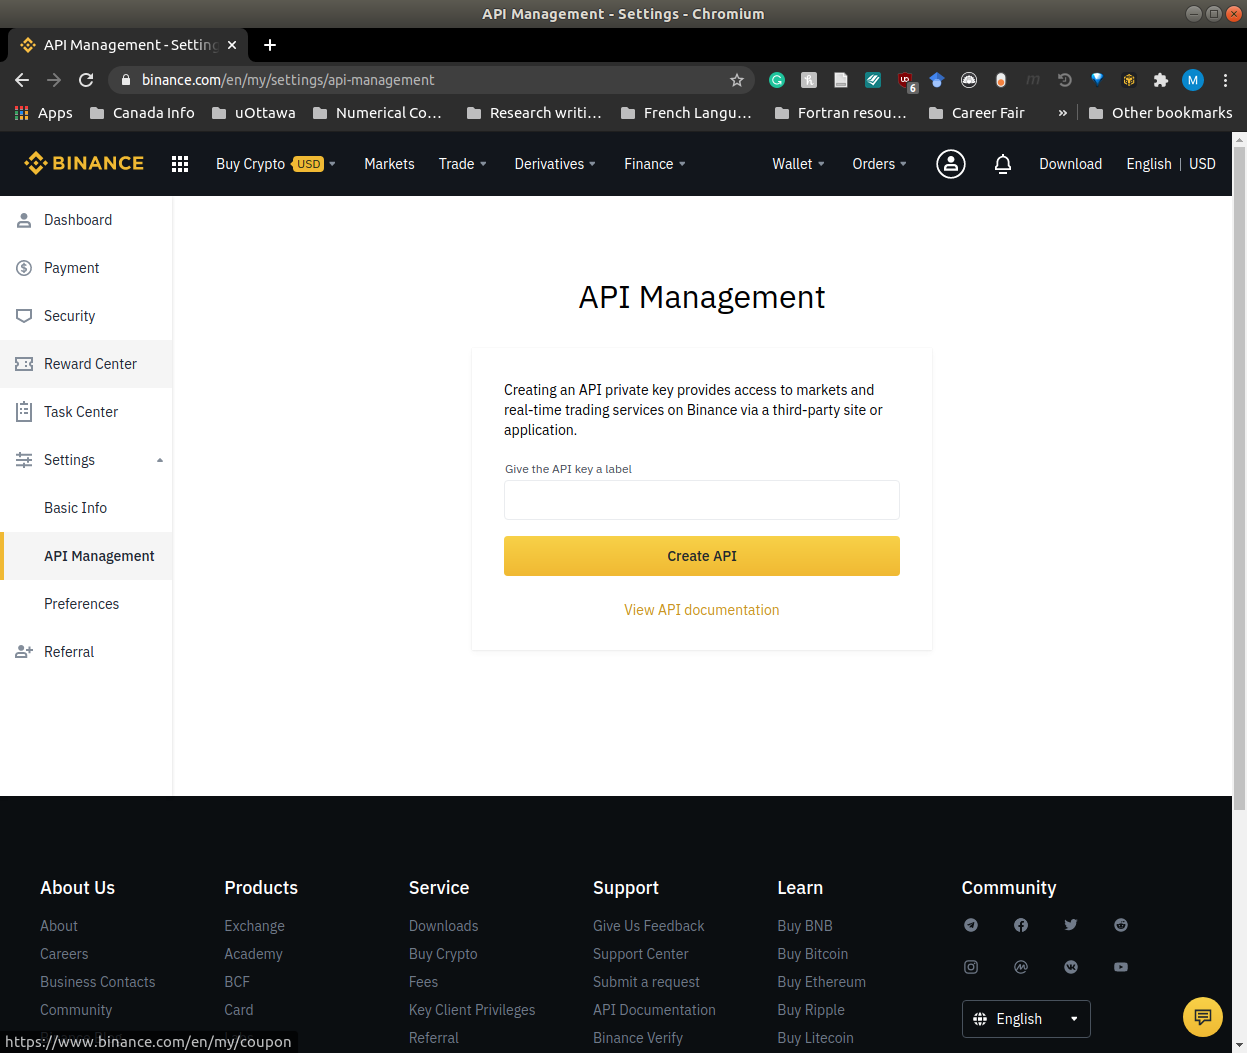This screenshot has width=1247, height=1053.
Task: Click the Create API button
Action: pyautogui.click(x=702, y=556)
